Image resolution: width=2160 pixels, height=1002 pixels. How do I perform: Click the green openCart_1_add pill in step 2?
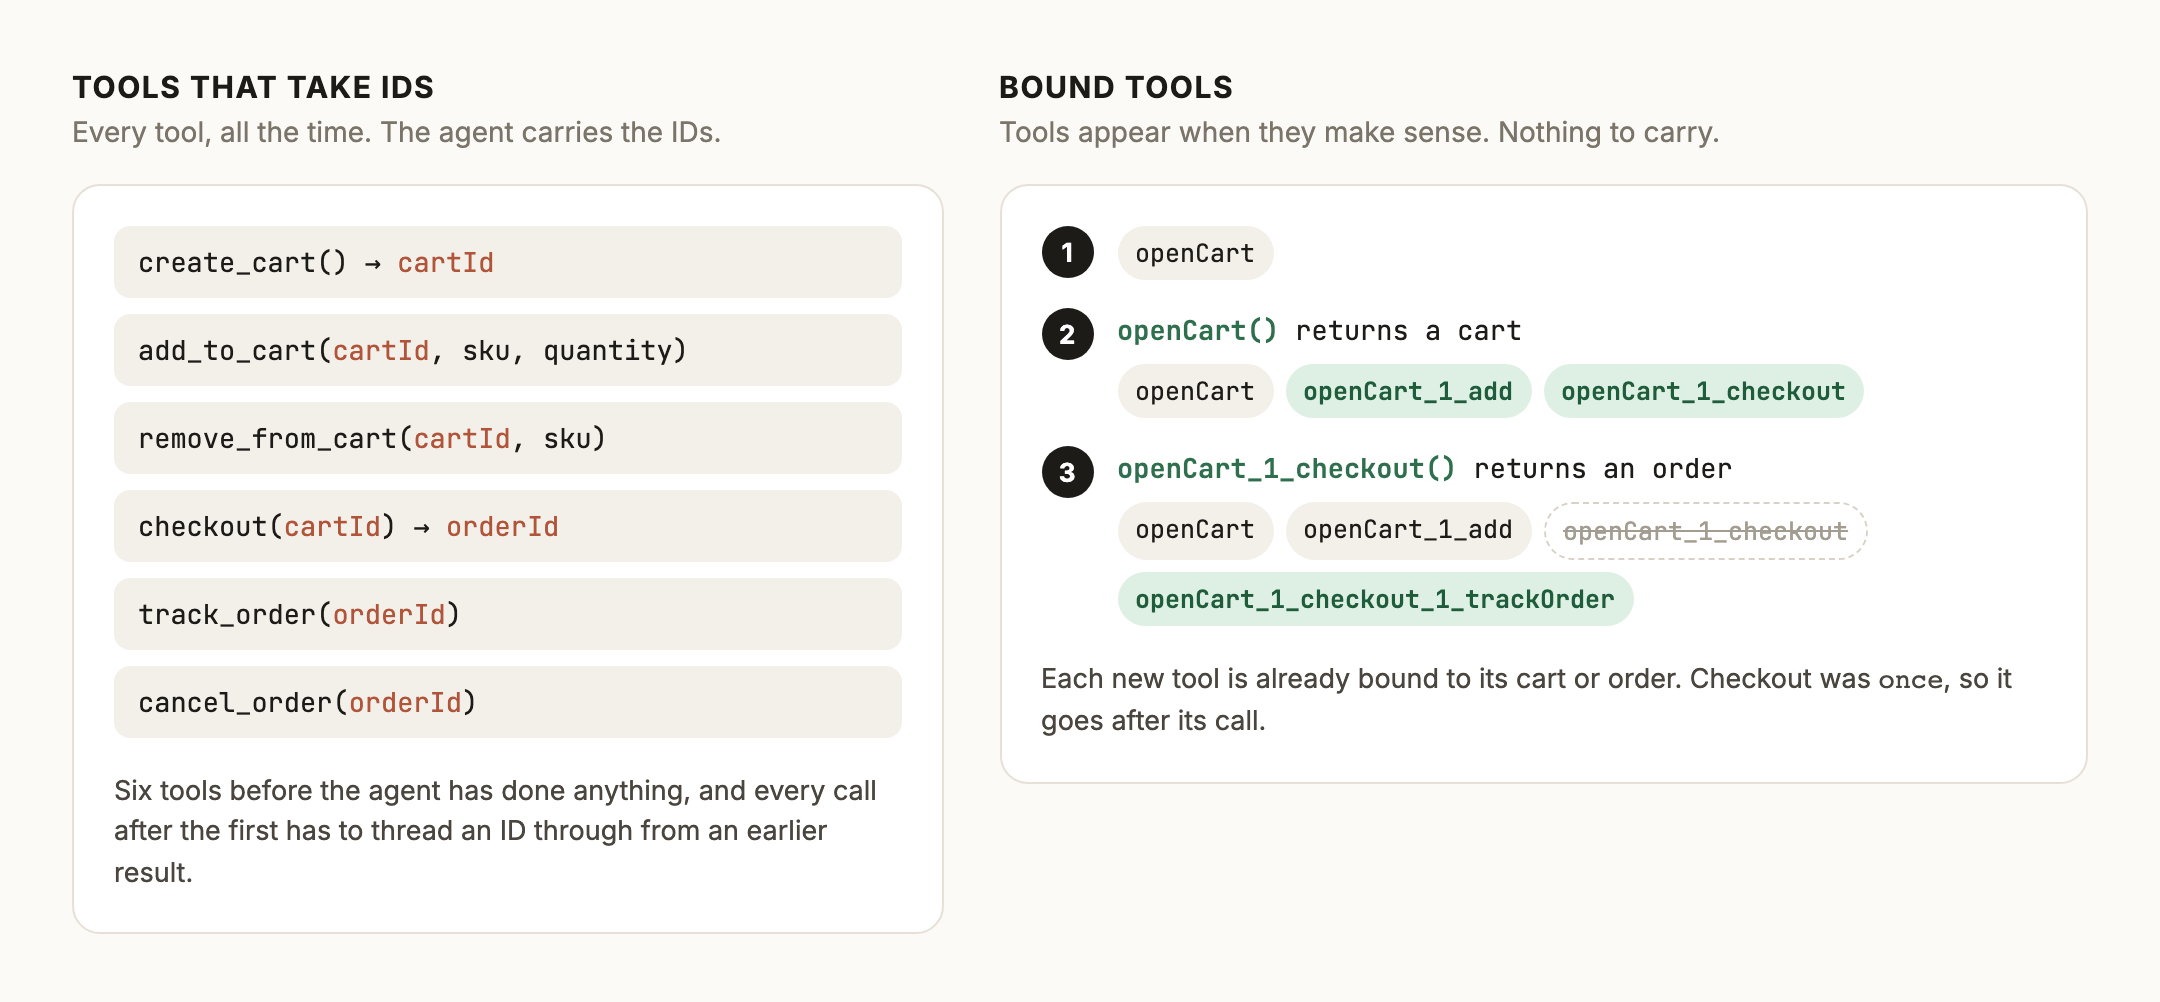[1408, 391]
